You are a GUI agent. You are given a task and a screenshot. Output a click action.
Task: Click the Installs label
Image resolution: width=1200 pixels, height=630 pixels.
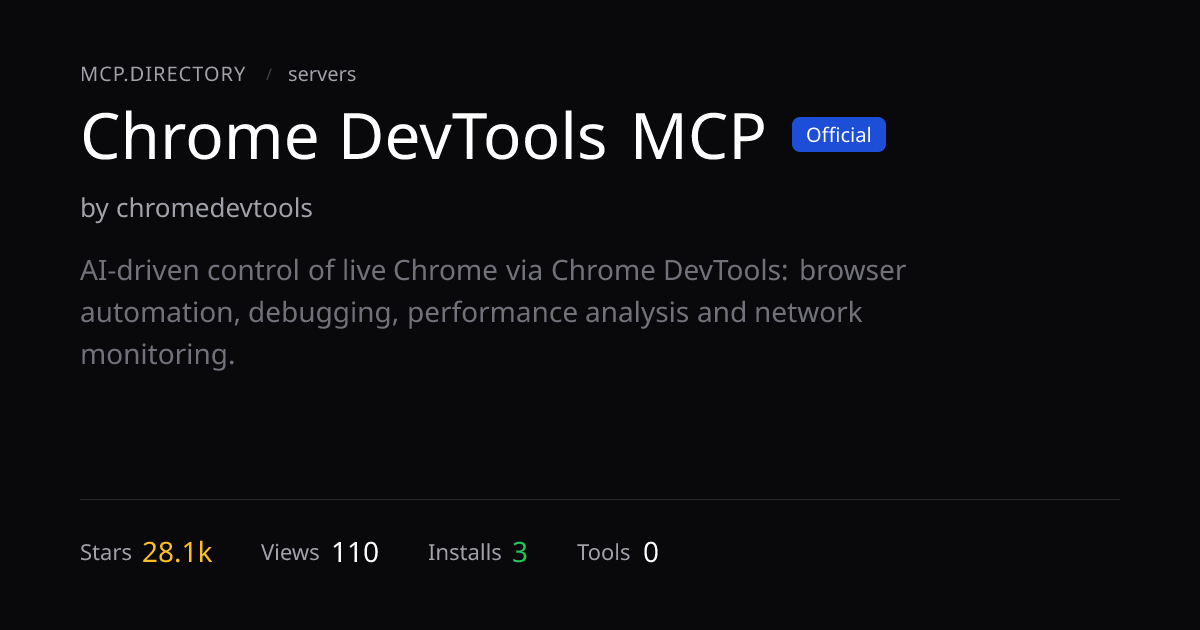pyautogui.click(x=465, y=553)
